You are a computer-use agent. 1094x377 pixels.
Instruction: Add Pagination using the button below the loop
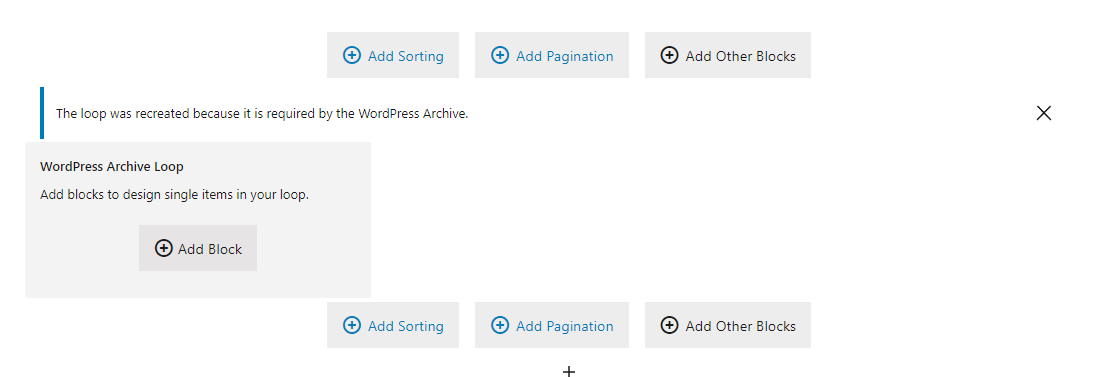pyautogui.click(x=552, y=325)
